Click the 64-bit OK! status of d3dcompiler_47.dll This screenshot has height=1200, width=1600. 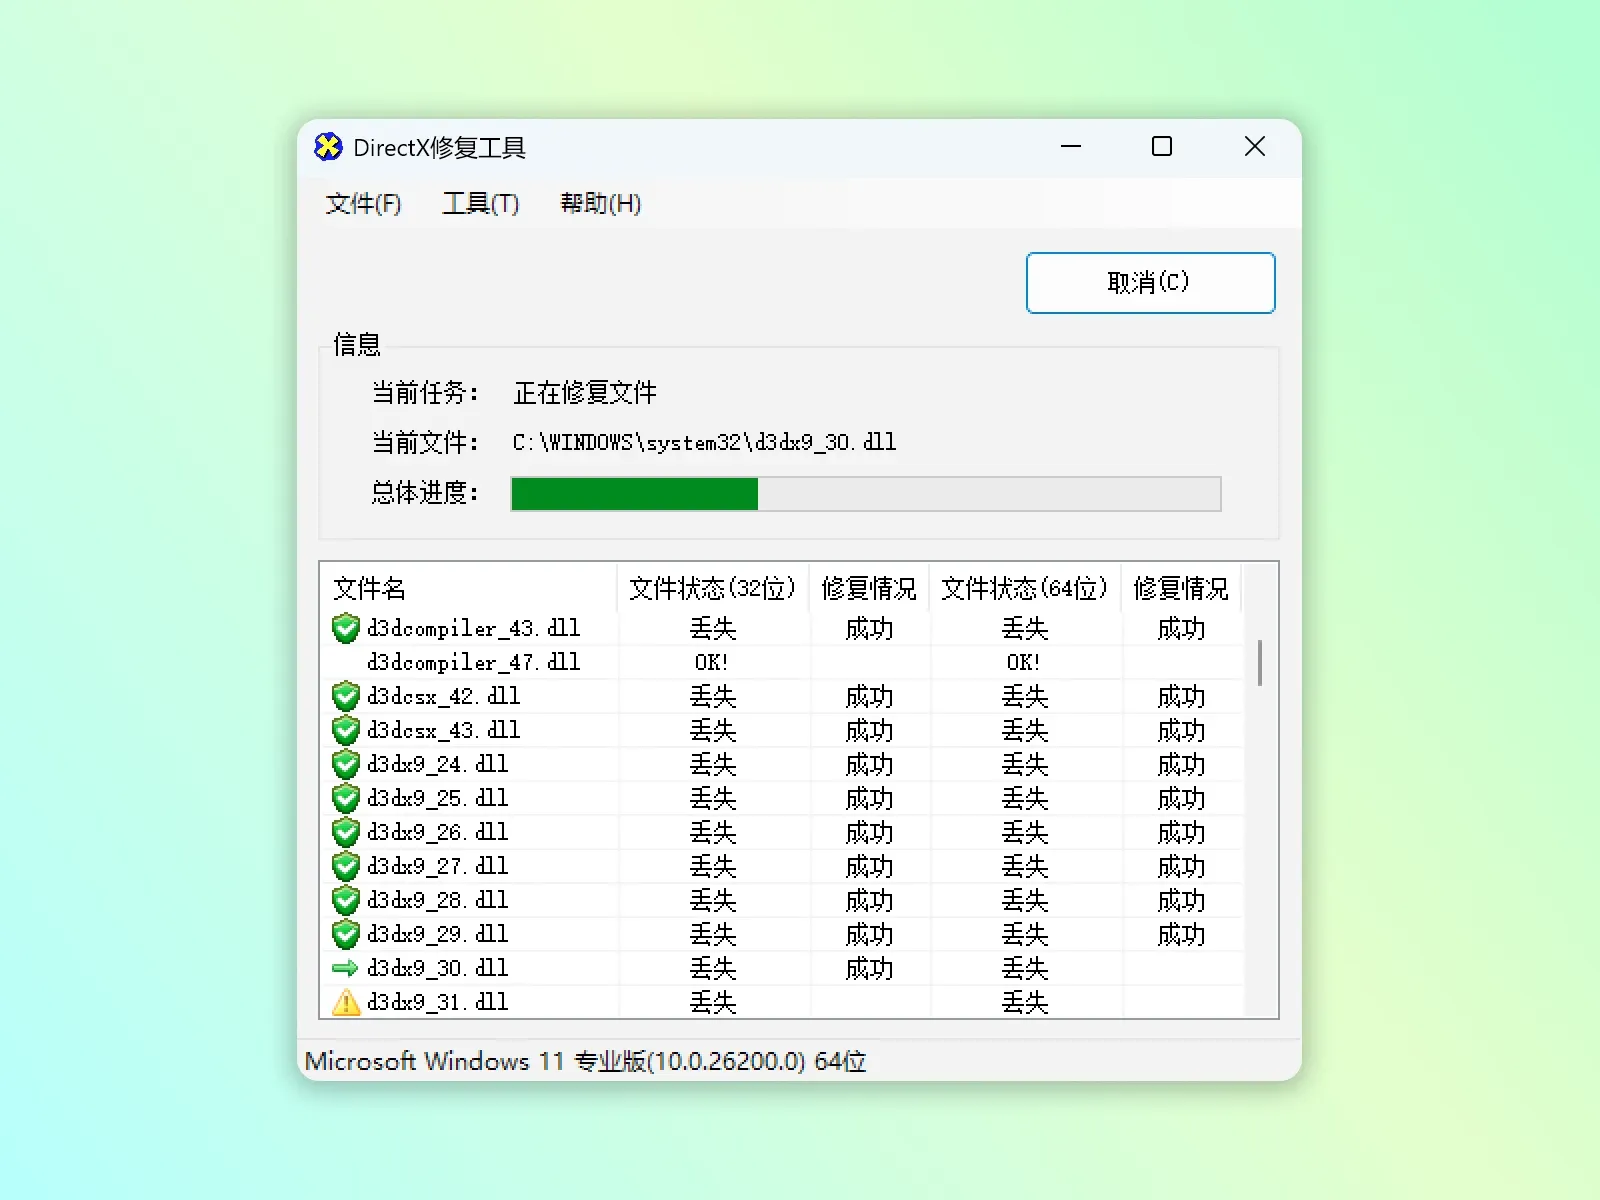point(1024,662)
